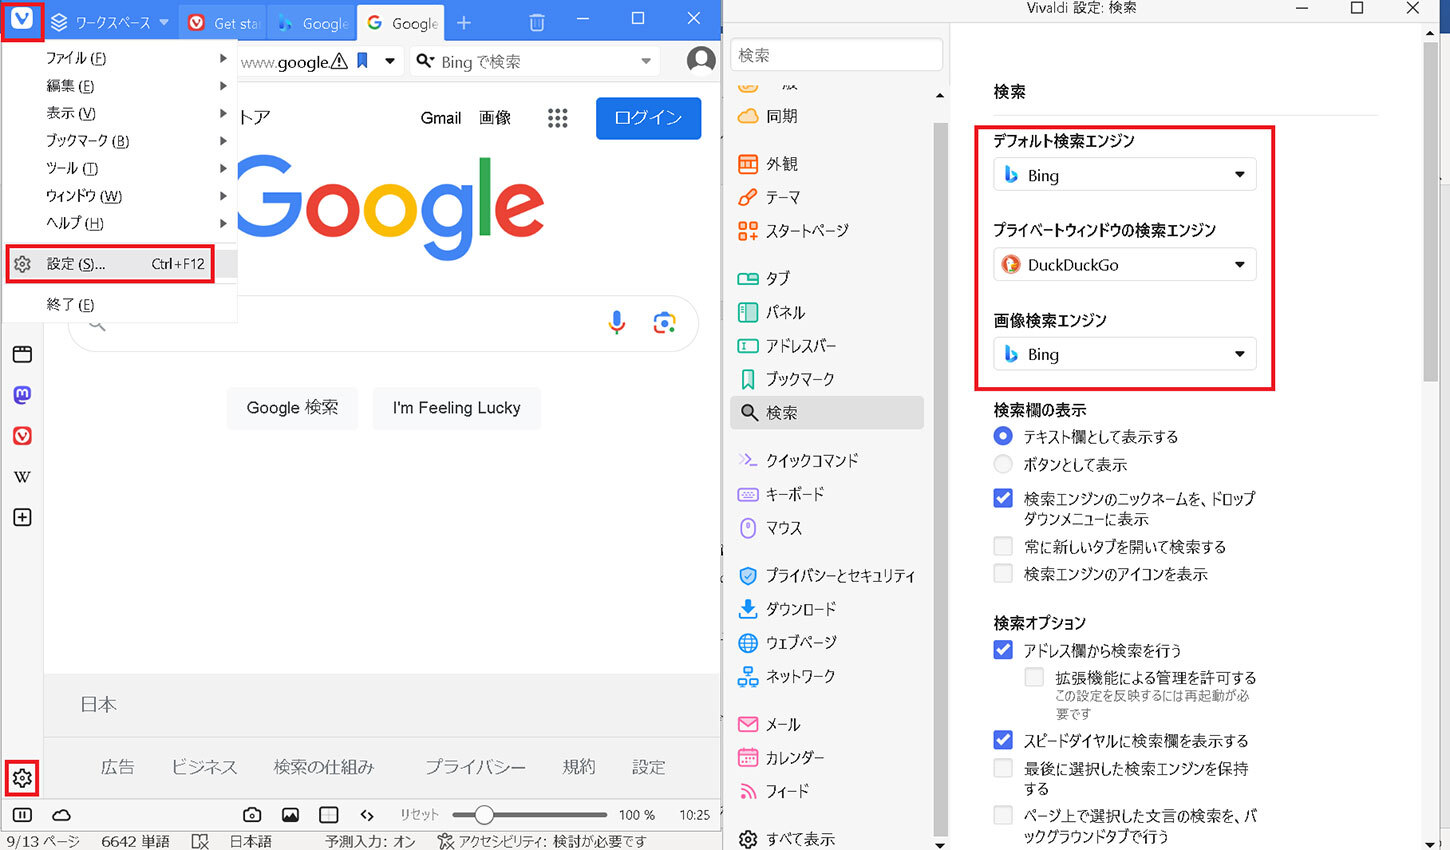Enable 常に新しいタブを開いて検索する checkbox
Screen dimensions: 1450x850
tap(1003, 546)
